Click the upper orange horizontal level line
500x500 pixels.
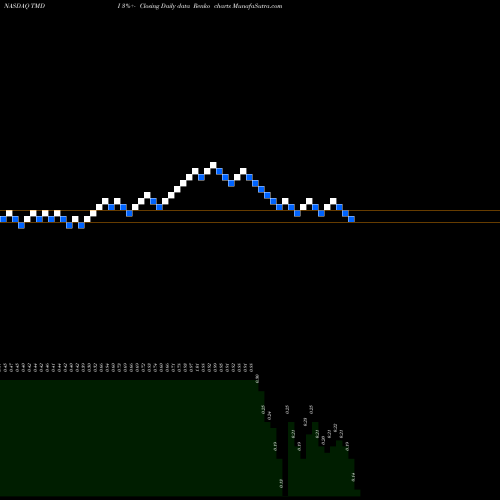(x=250, y=211)
